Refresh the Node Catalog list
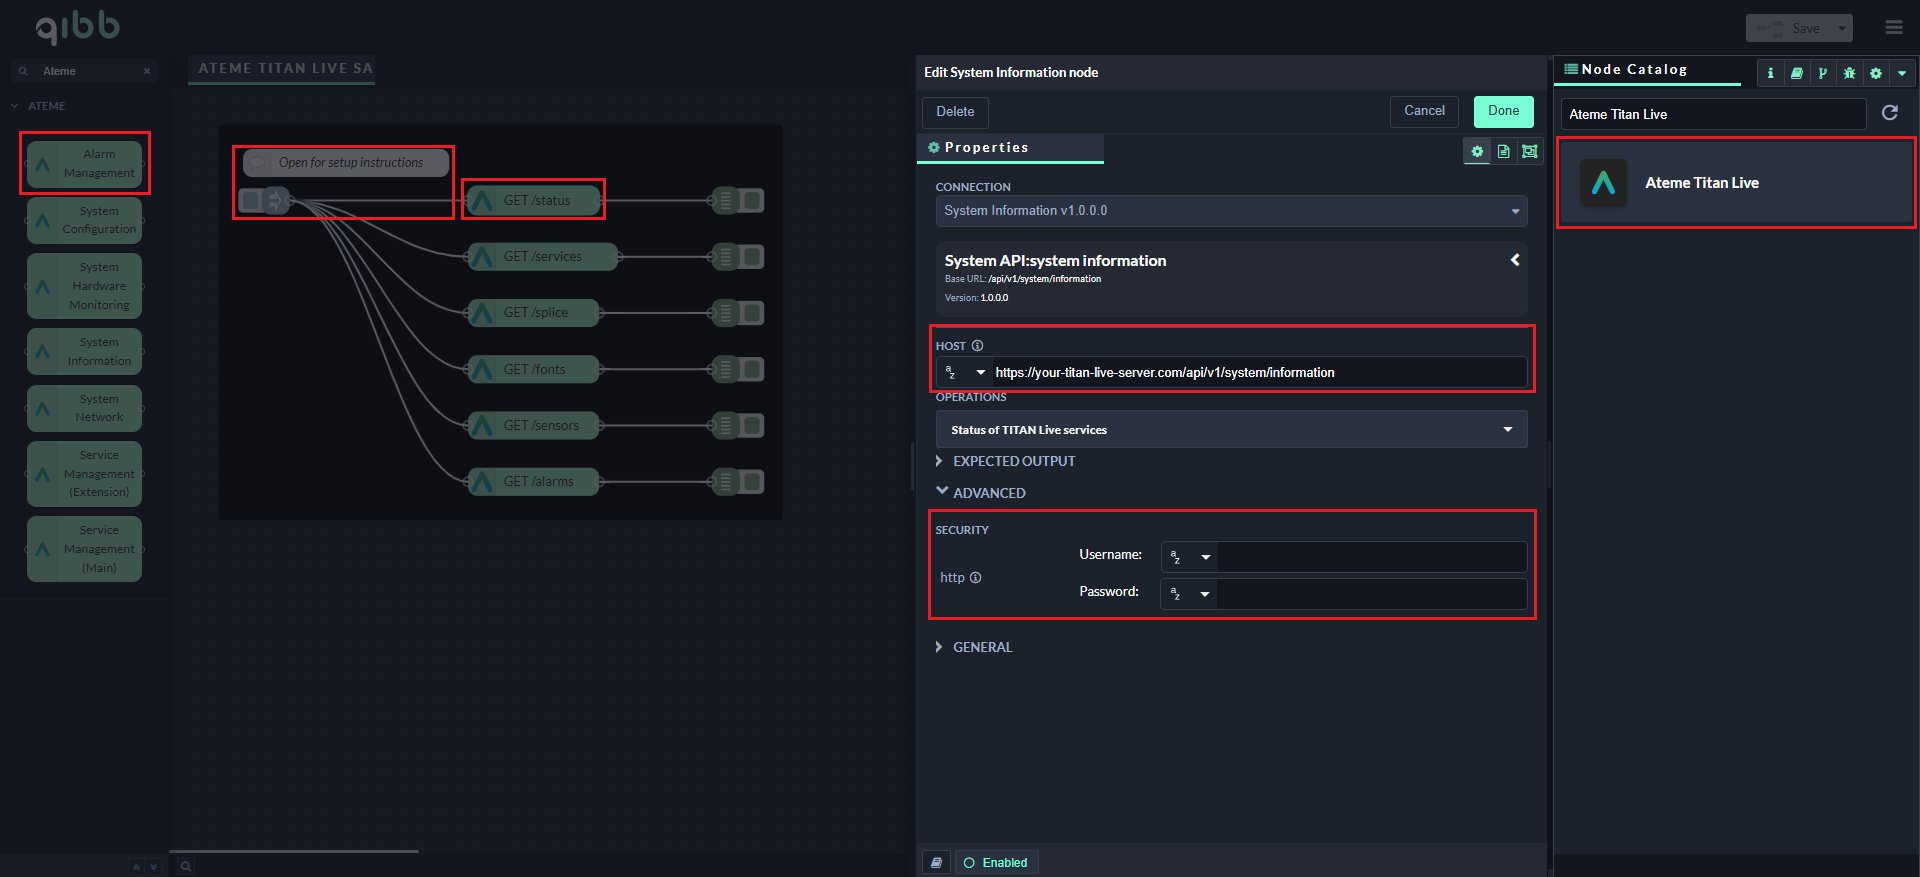Viewport: 1920px width, 877px height. 1889,113
